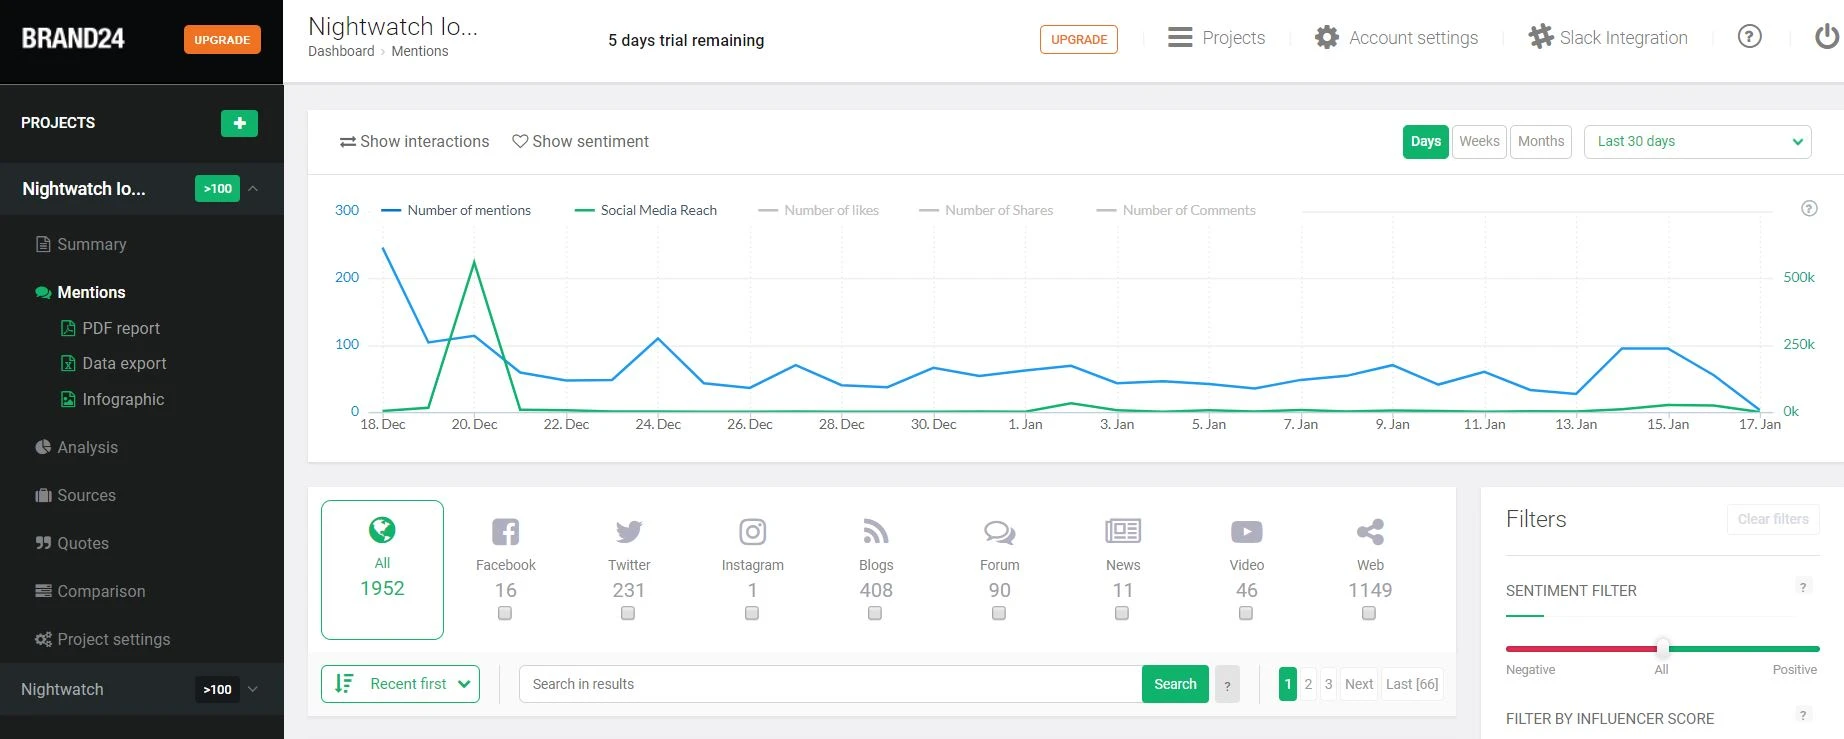
Task: Go to Last [66] results page
Action: point(1411,684)
